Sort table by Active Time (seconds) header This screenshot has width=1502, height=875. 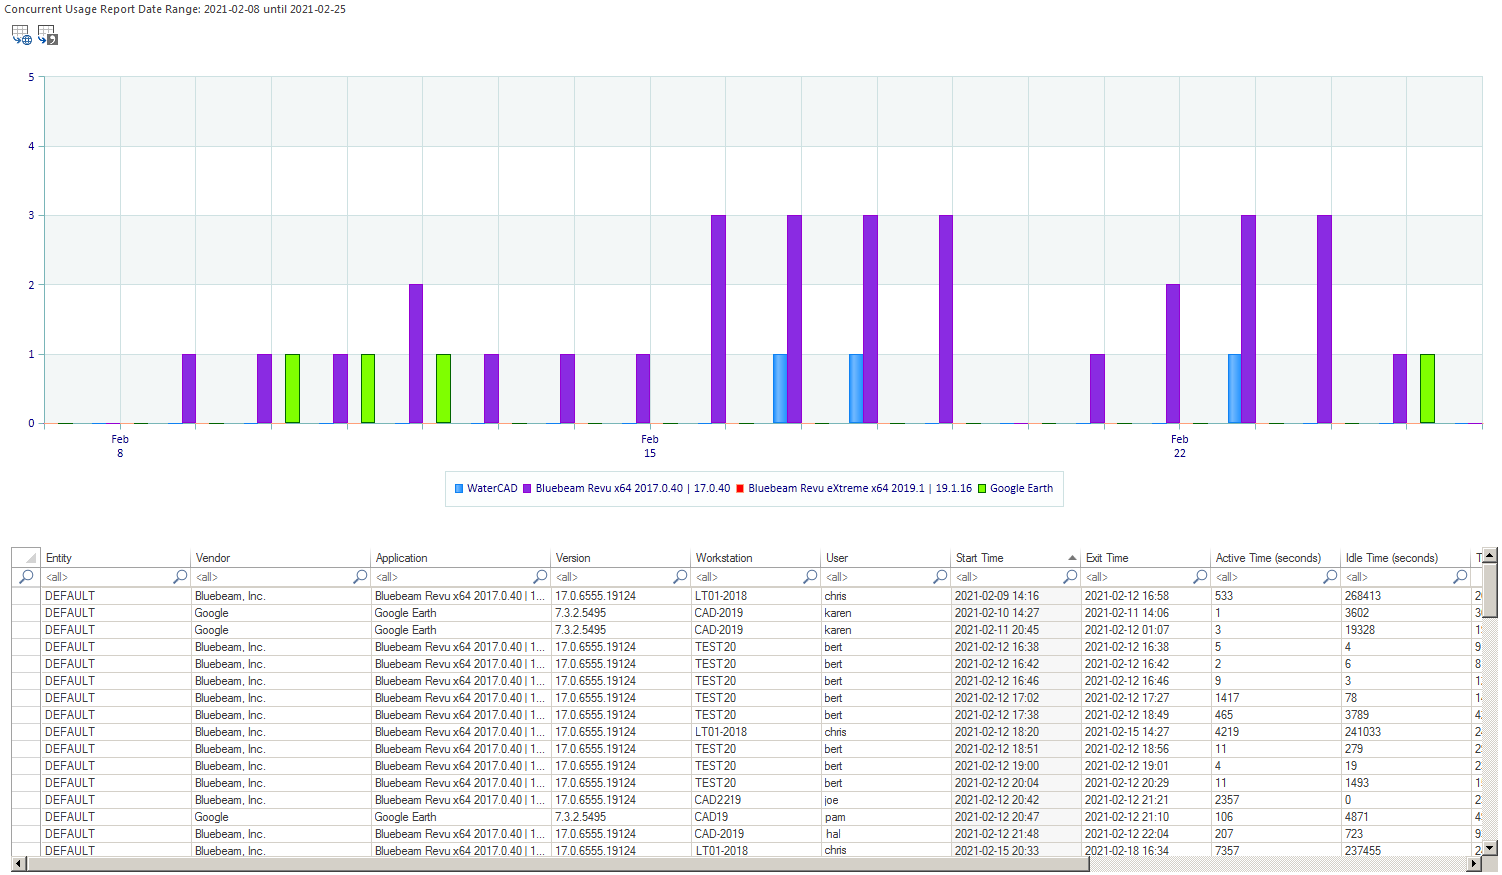click(1268, 558)
